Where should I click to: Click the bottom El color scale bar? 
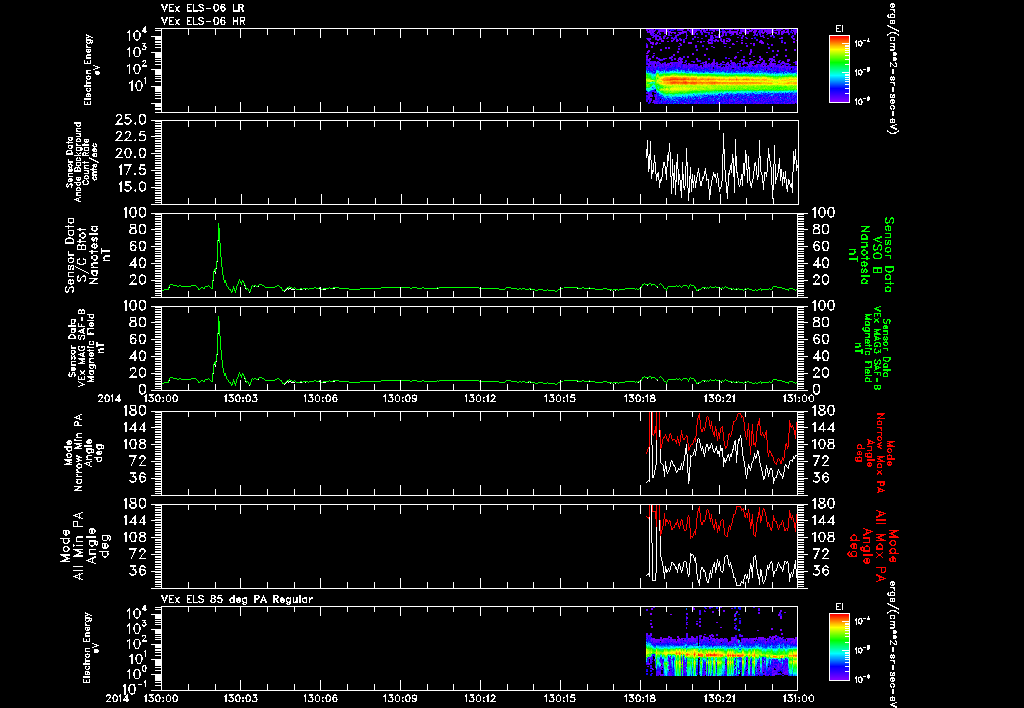[839, 647]
